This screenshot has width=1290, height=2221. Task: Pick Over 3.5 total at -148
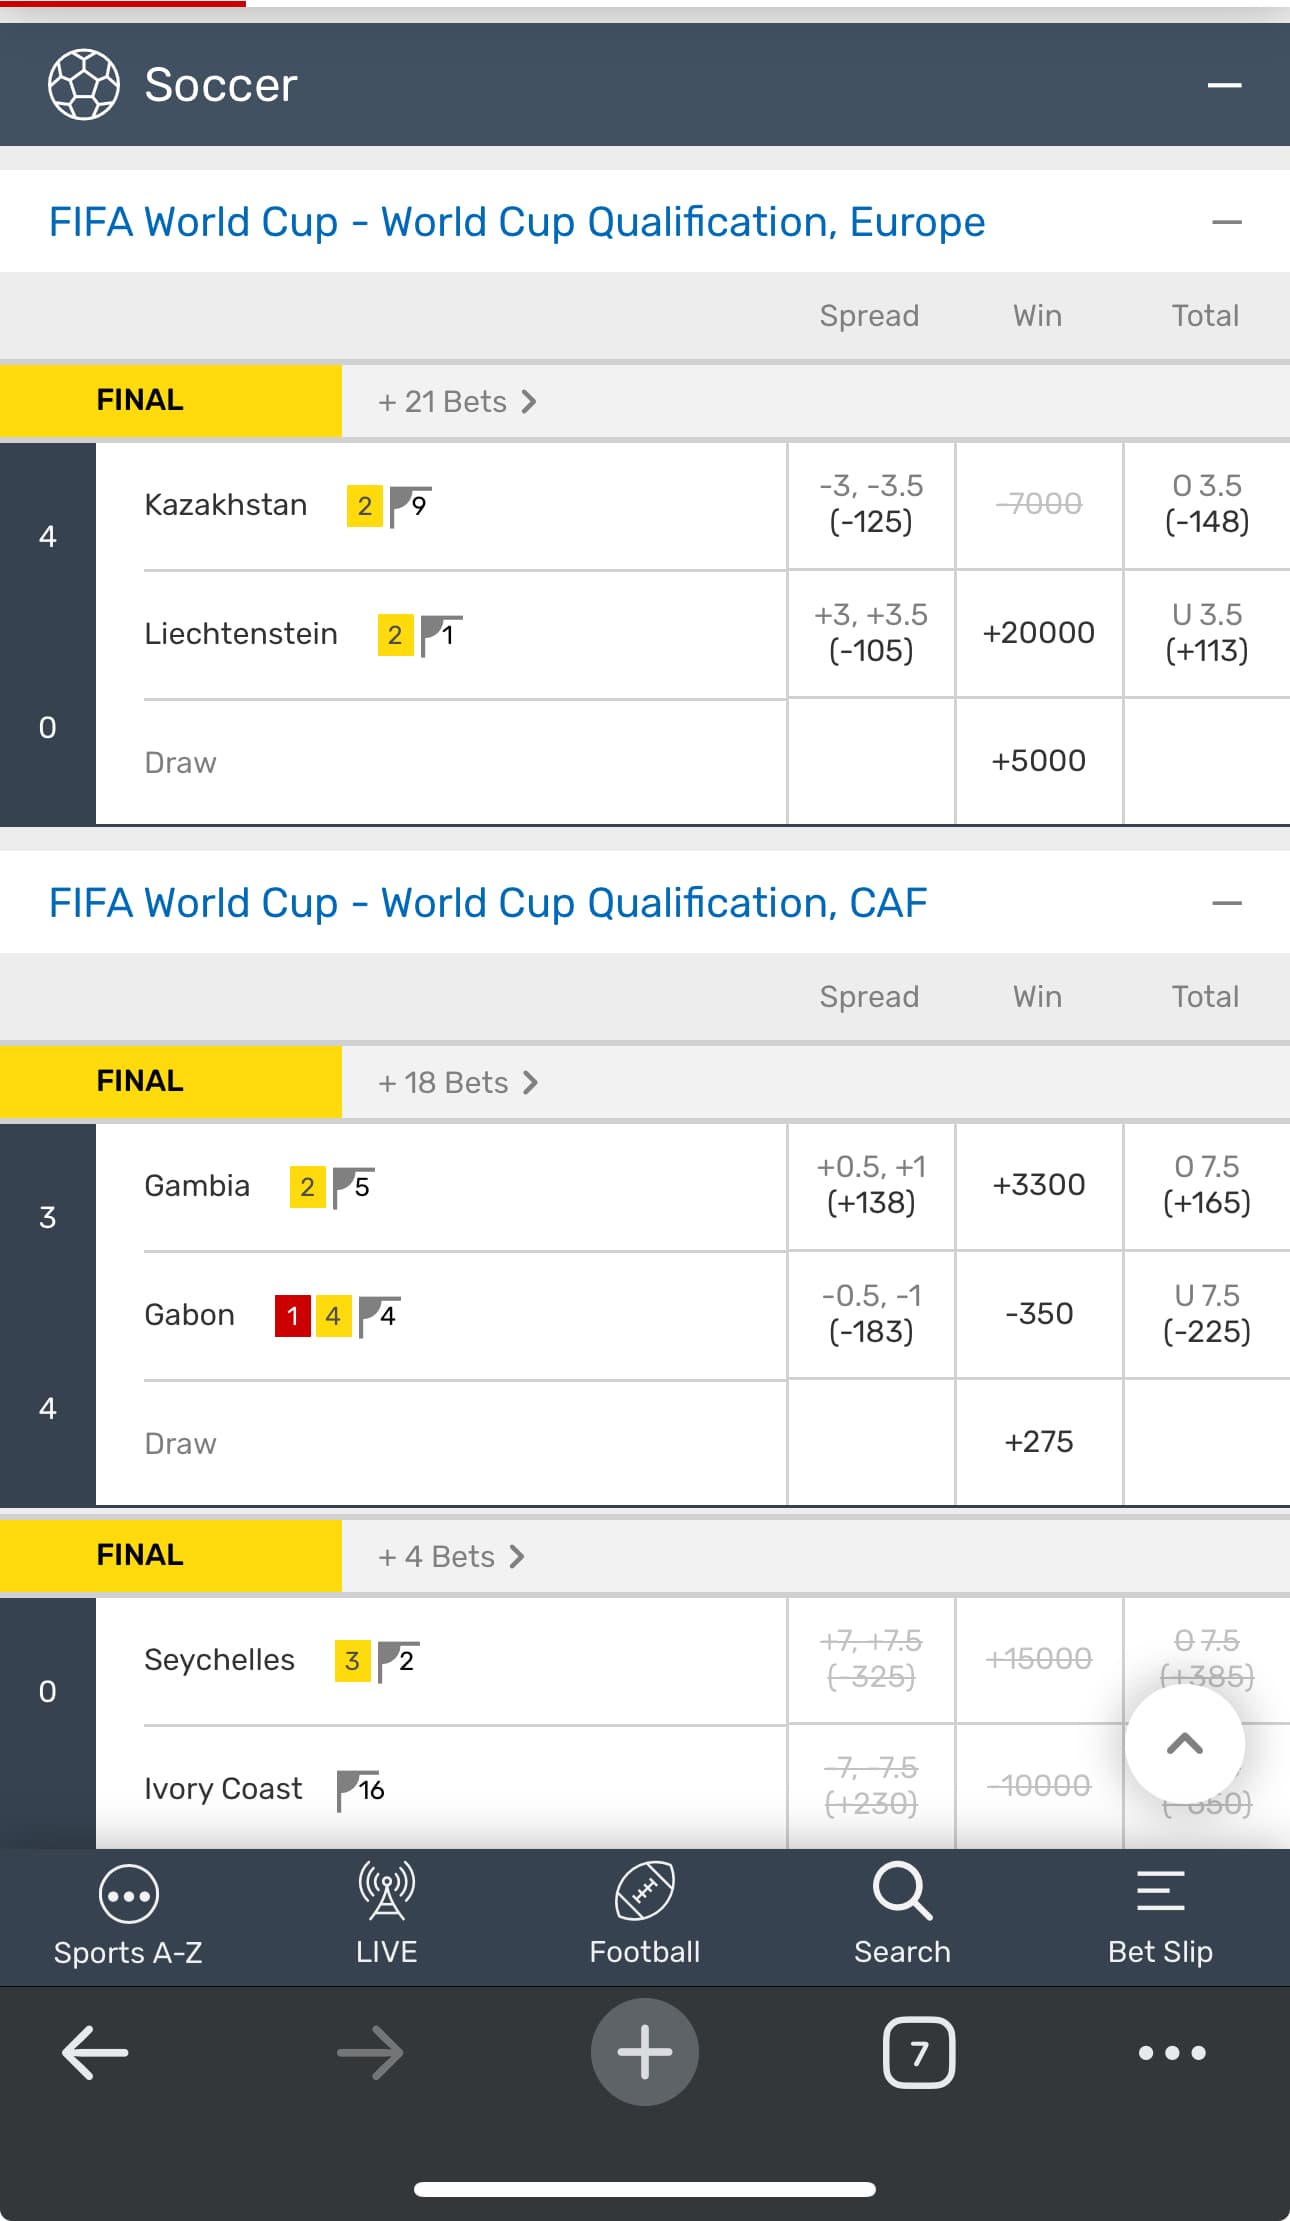click(x=1206, y=504)
